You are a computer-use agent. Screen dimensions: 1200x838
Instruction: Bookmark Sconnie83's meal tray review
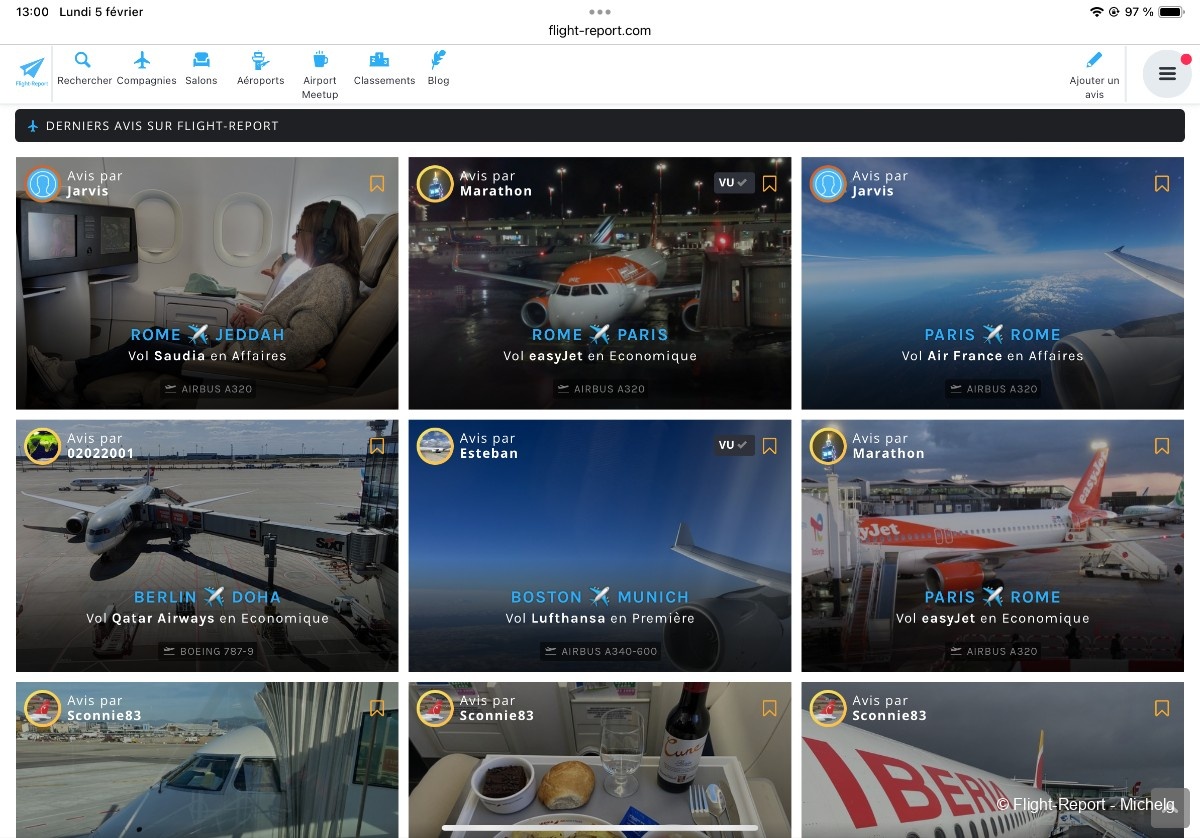pos(769,708)
